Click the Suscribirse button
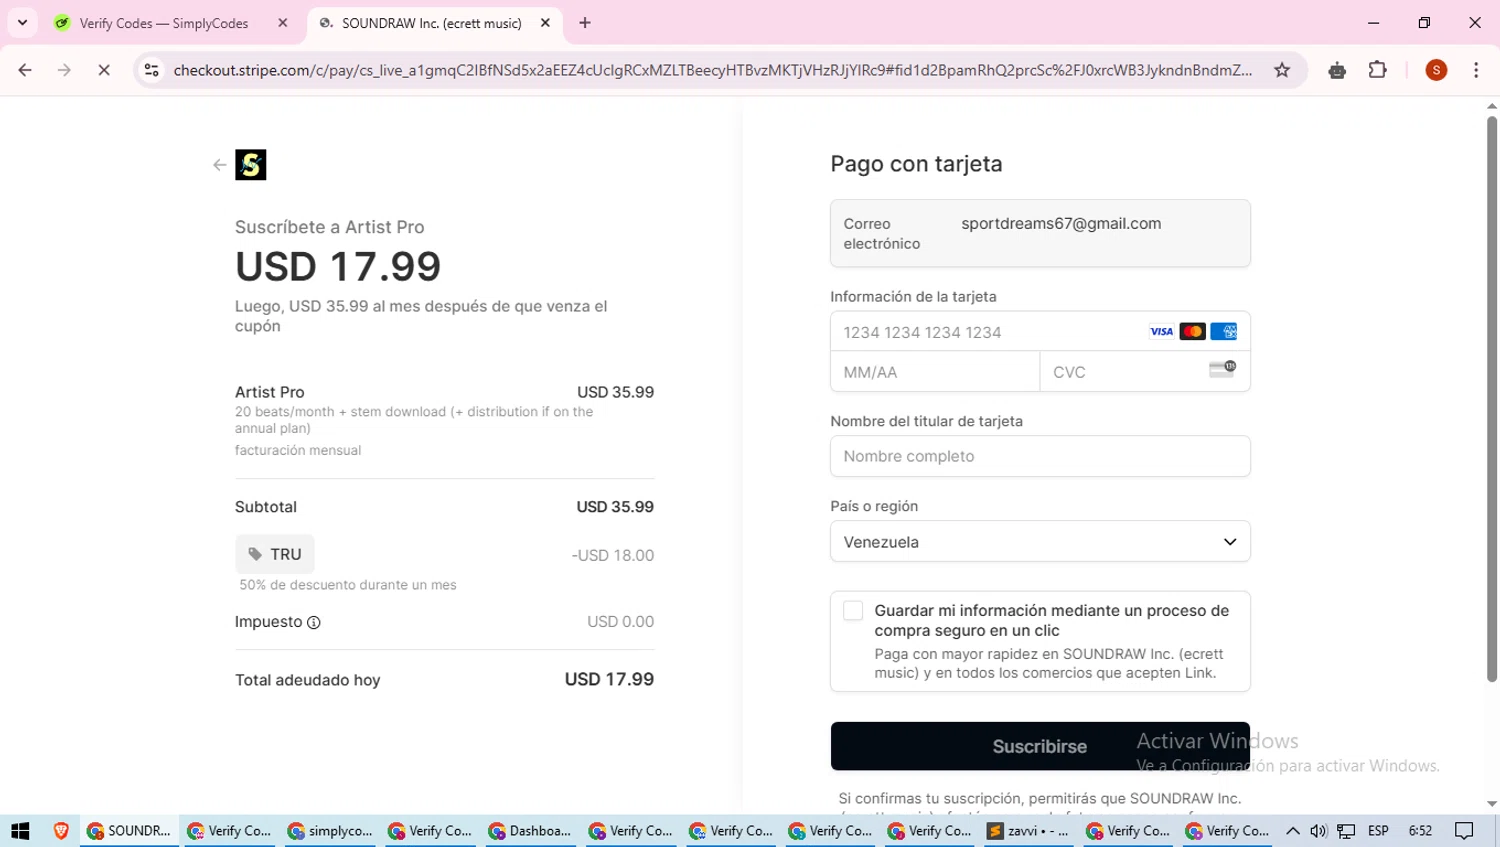Screen dimensions: 1500x847 (1040, 746)
